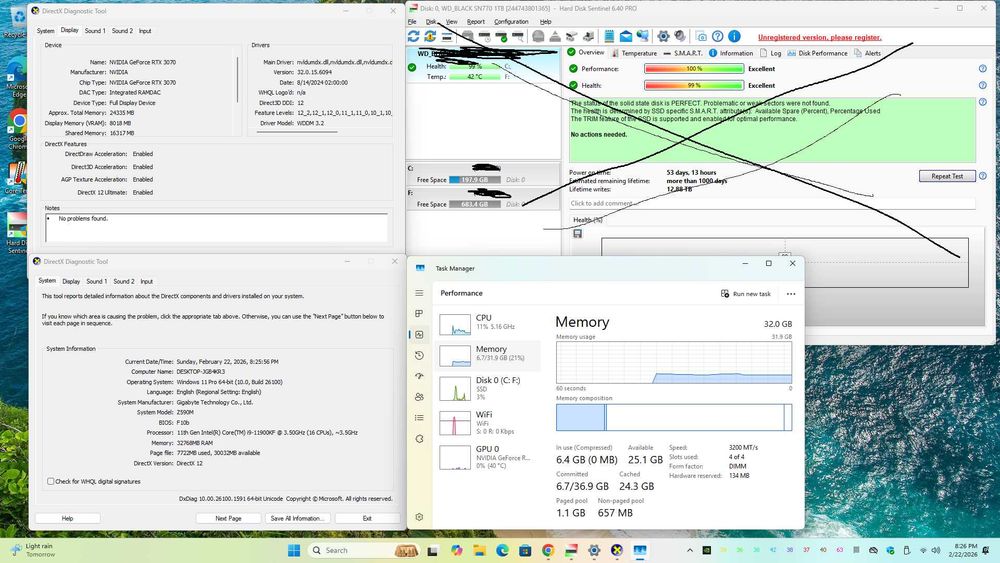Click Save All Information button

click(x=298, y=518)
